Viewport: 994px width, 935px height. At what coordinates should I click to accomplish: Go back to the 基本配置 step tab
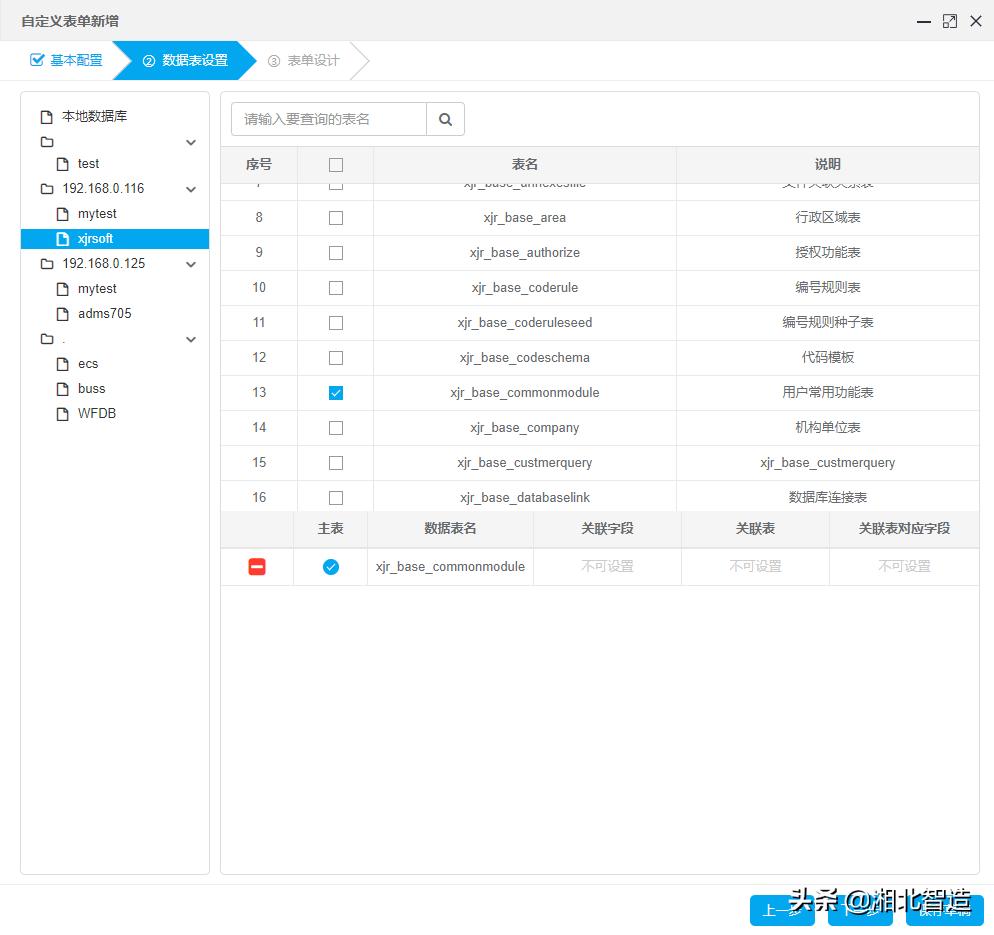[67, 60]
